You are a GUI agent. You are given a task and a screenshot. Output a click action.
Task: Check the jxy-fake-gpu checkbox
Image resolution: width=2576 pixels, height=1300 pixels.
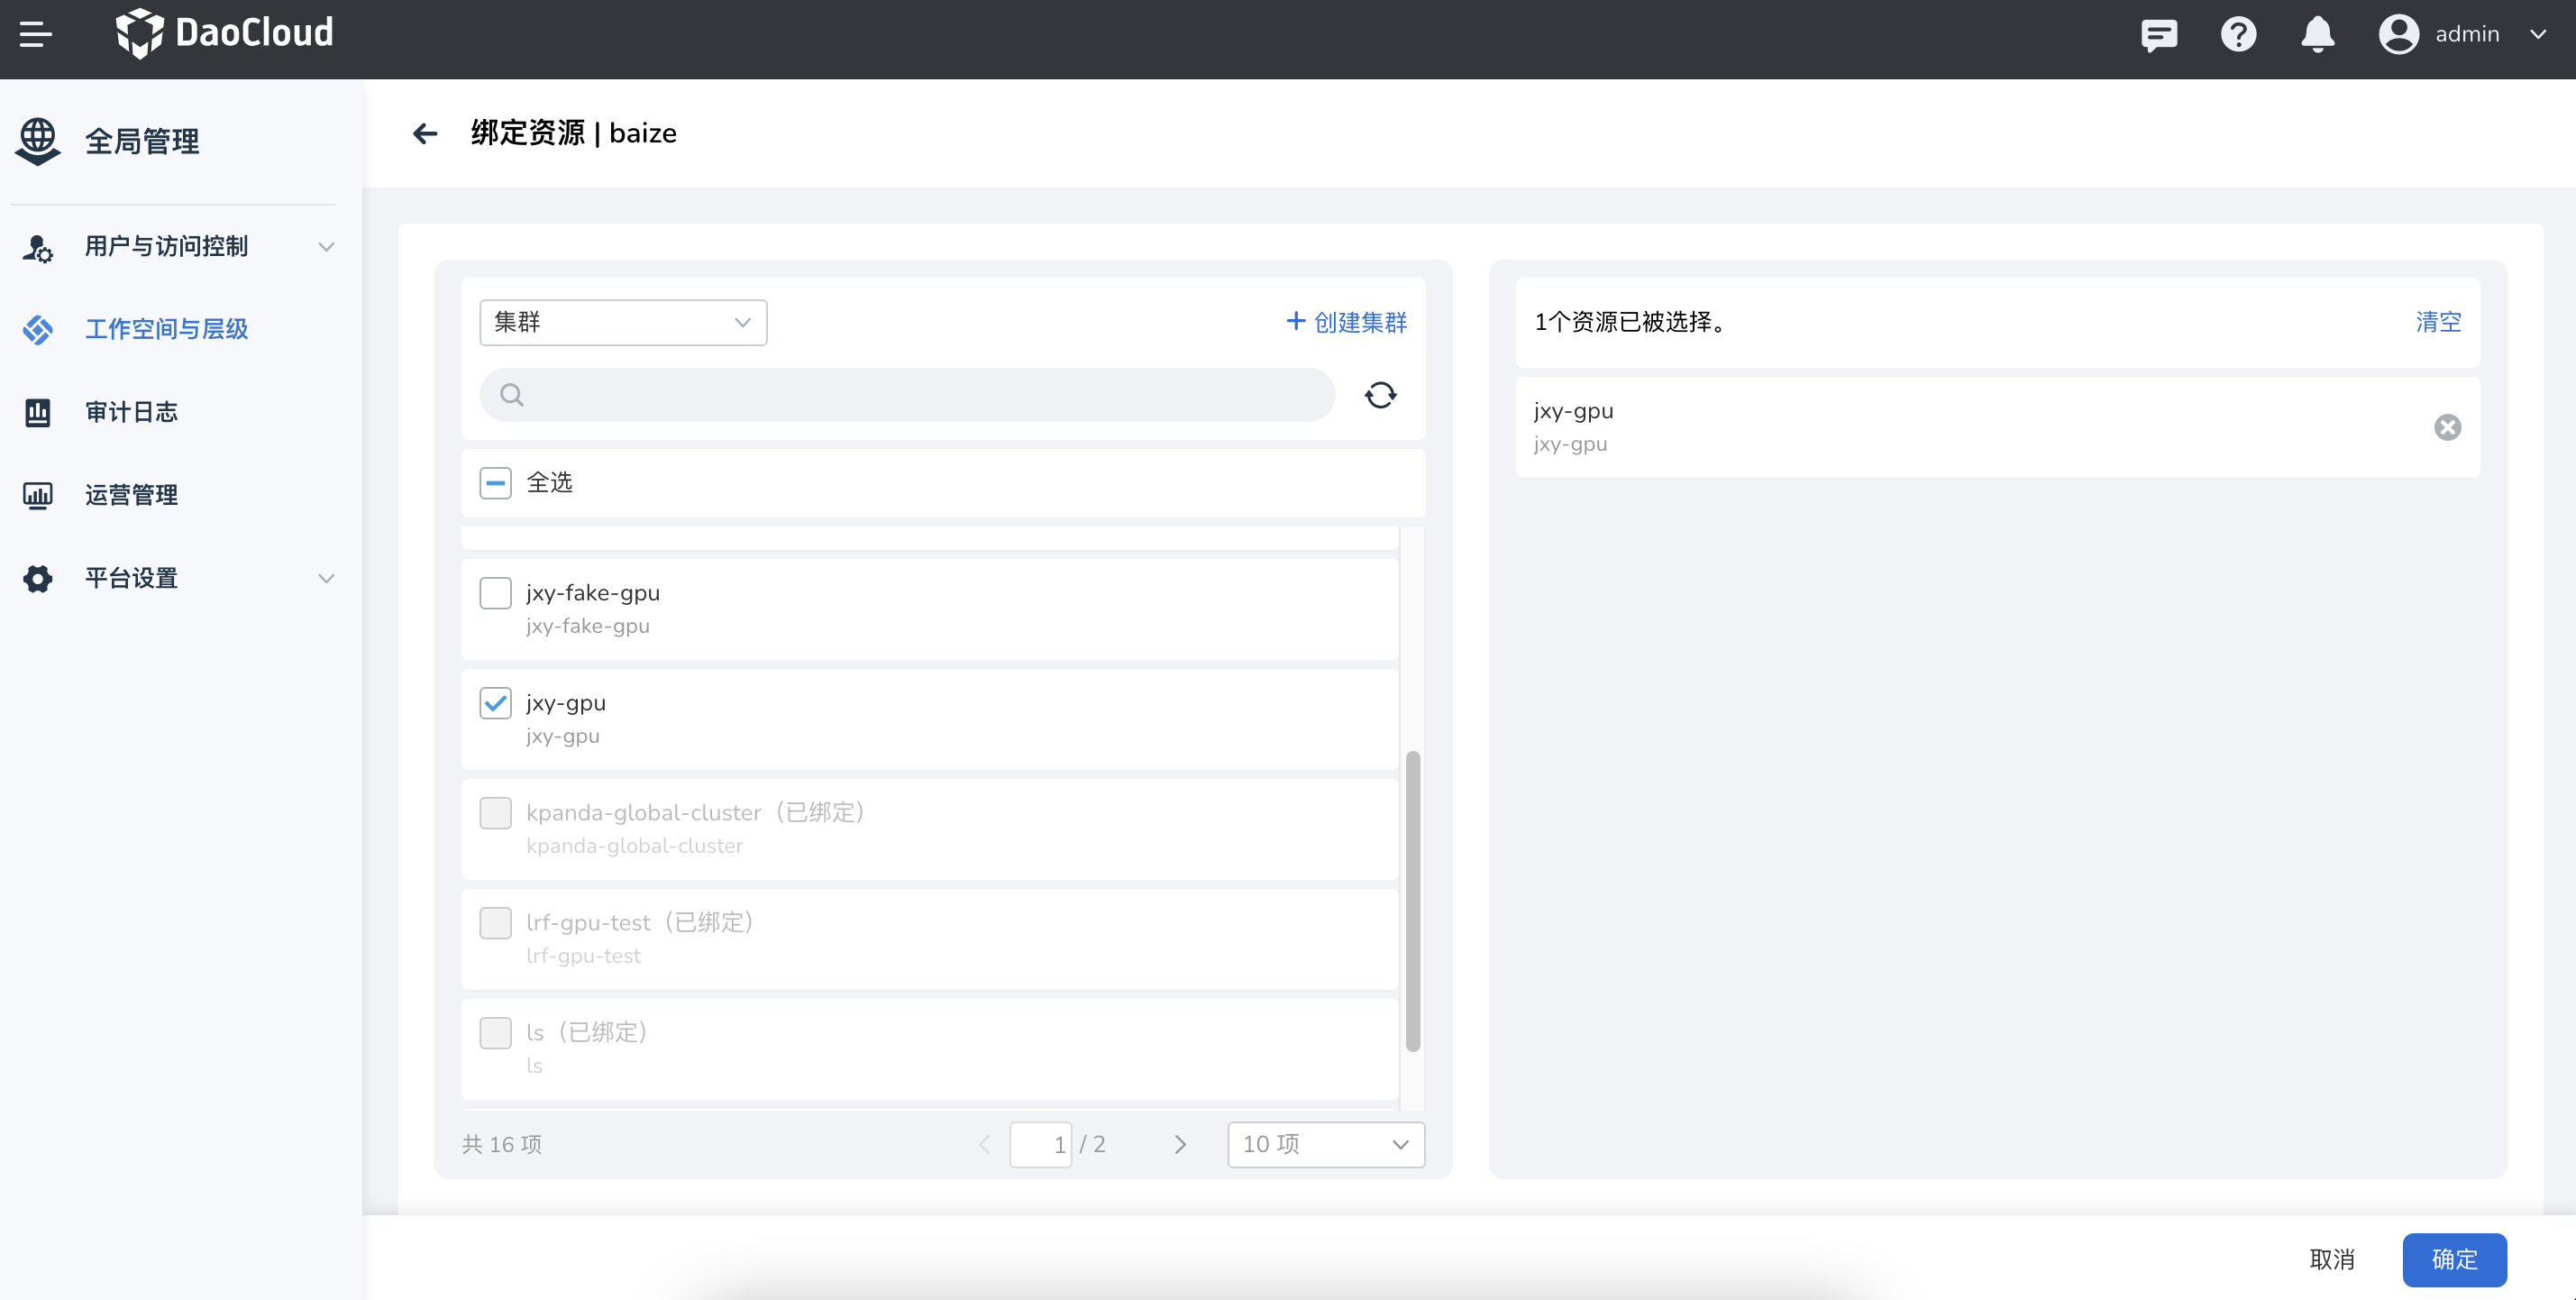(496, 593)
